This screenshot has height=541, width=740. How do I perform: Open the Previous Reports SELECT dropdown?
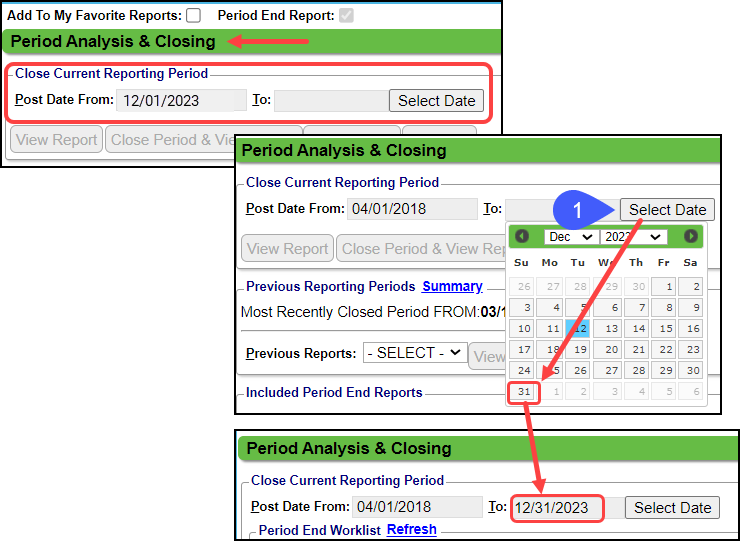click(x=414, y=353)
